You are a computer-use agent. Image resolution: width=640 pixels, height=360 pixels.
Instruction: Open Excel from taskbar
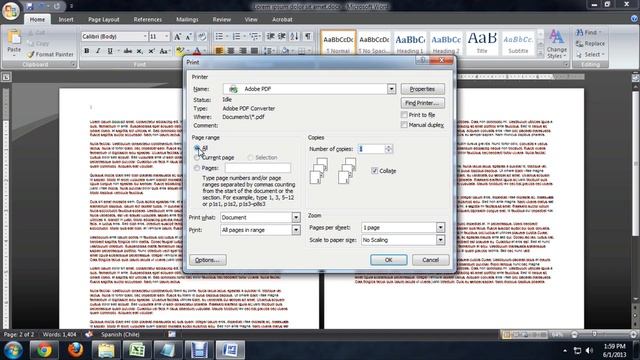coord(137,350)
